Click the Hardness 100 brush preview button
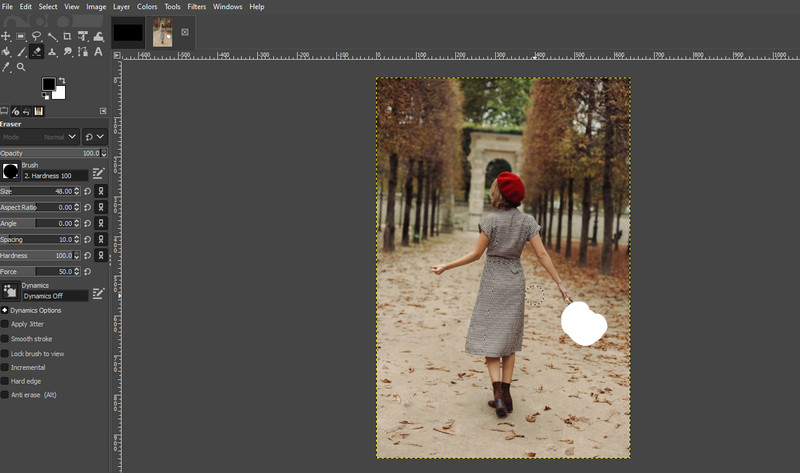Screen dimensions: 800x473 [10, 171]
